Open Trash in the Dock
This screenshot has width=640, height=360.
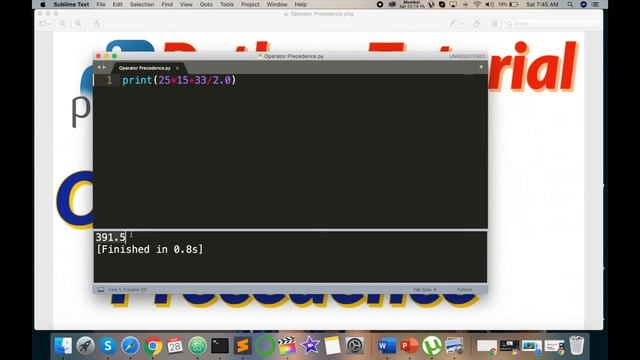click(576, 346)
